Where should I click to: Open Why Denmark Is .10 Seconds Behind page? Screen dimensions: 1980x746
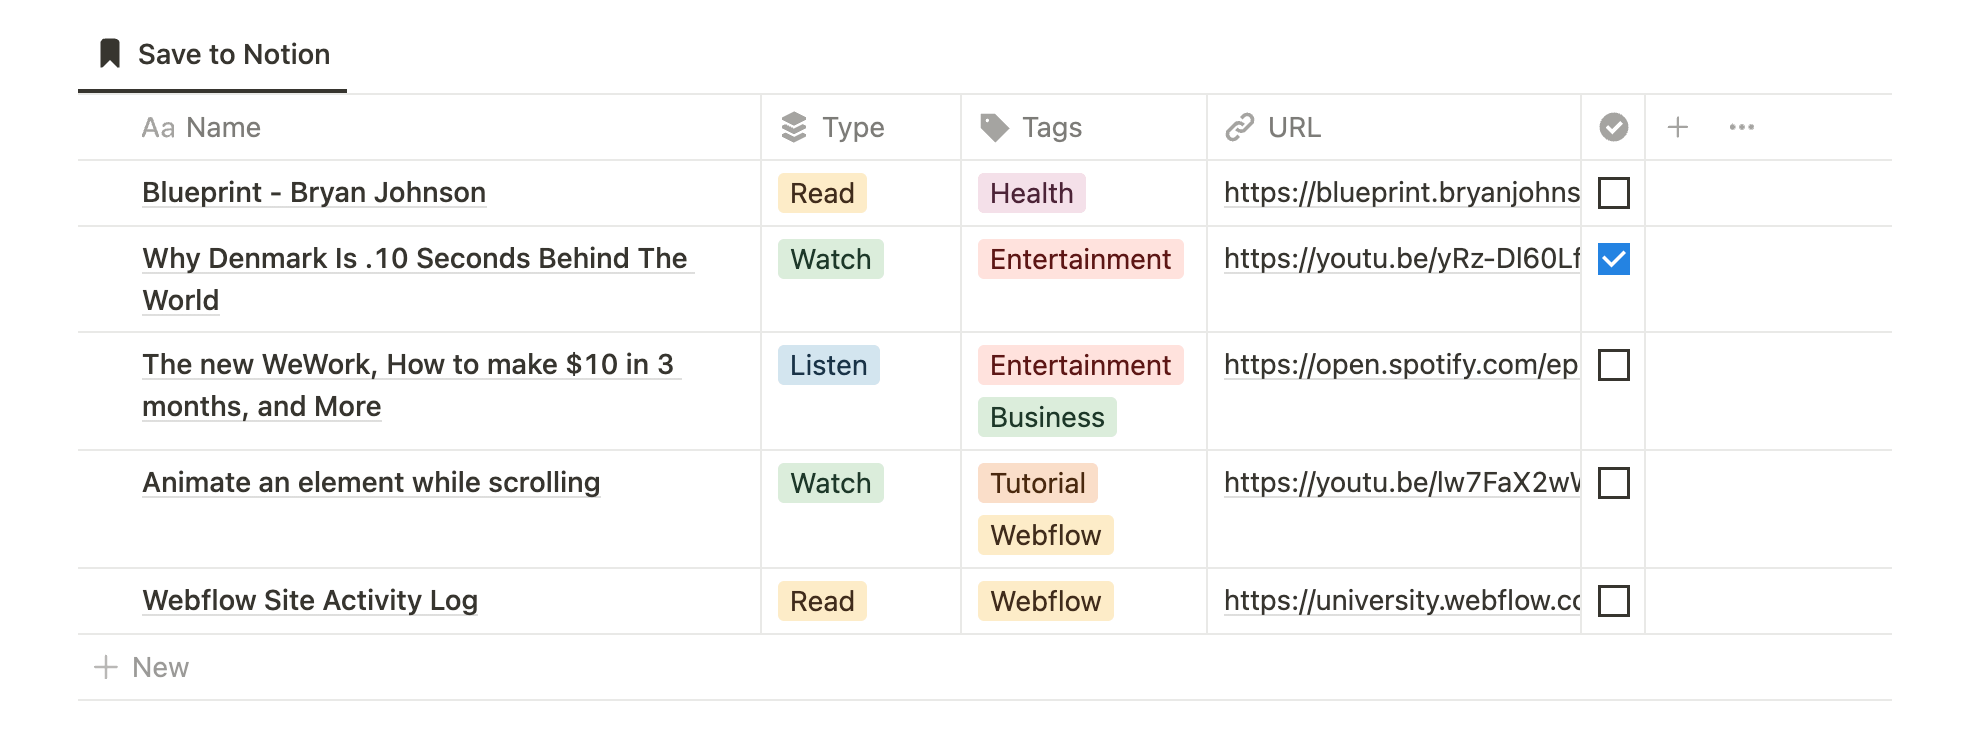(x=417, y=279)
